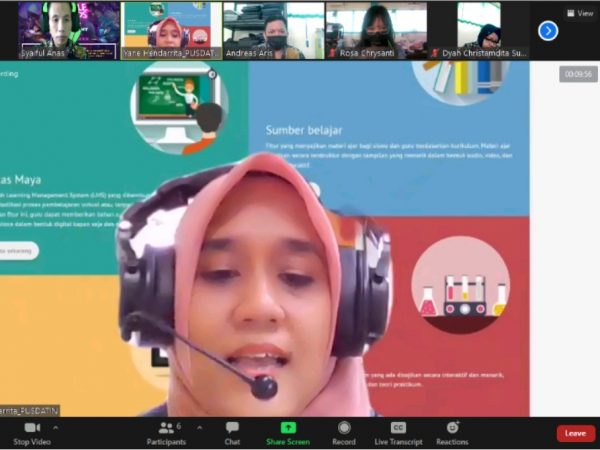Select the Dyah Christamdita video thumbnail

coord(479,31)
